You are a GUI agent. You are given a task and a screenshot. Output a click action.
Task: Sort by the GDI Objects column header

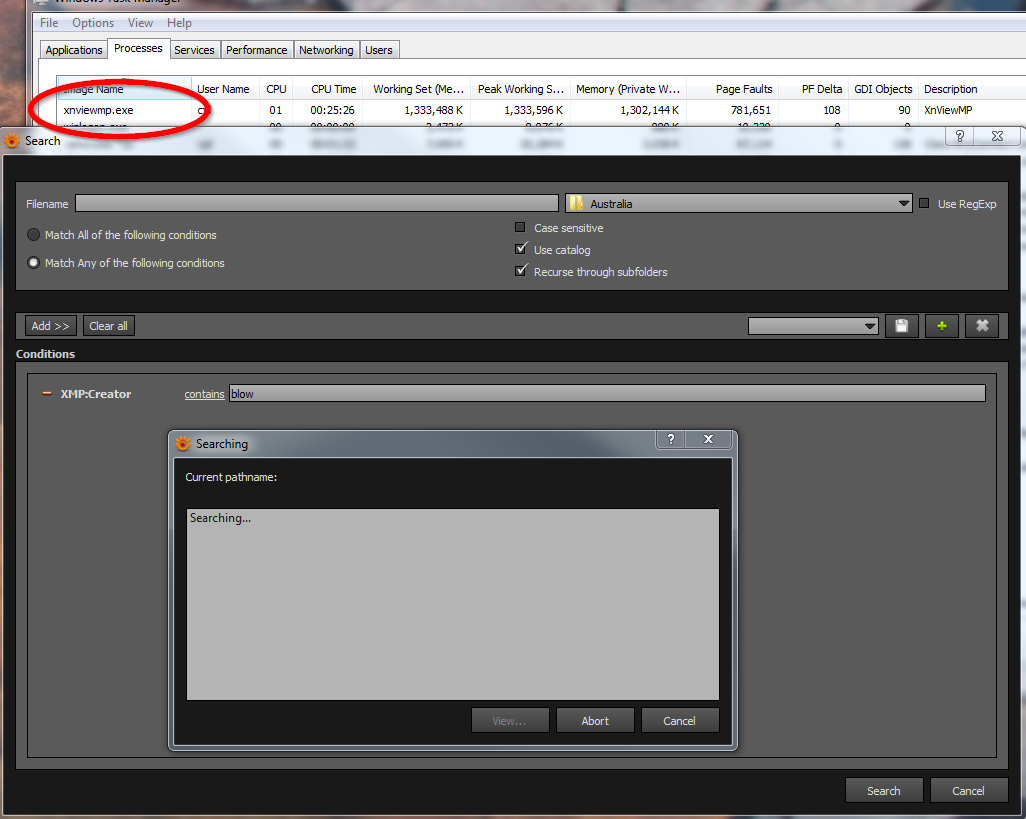coord(883,89)
